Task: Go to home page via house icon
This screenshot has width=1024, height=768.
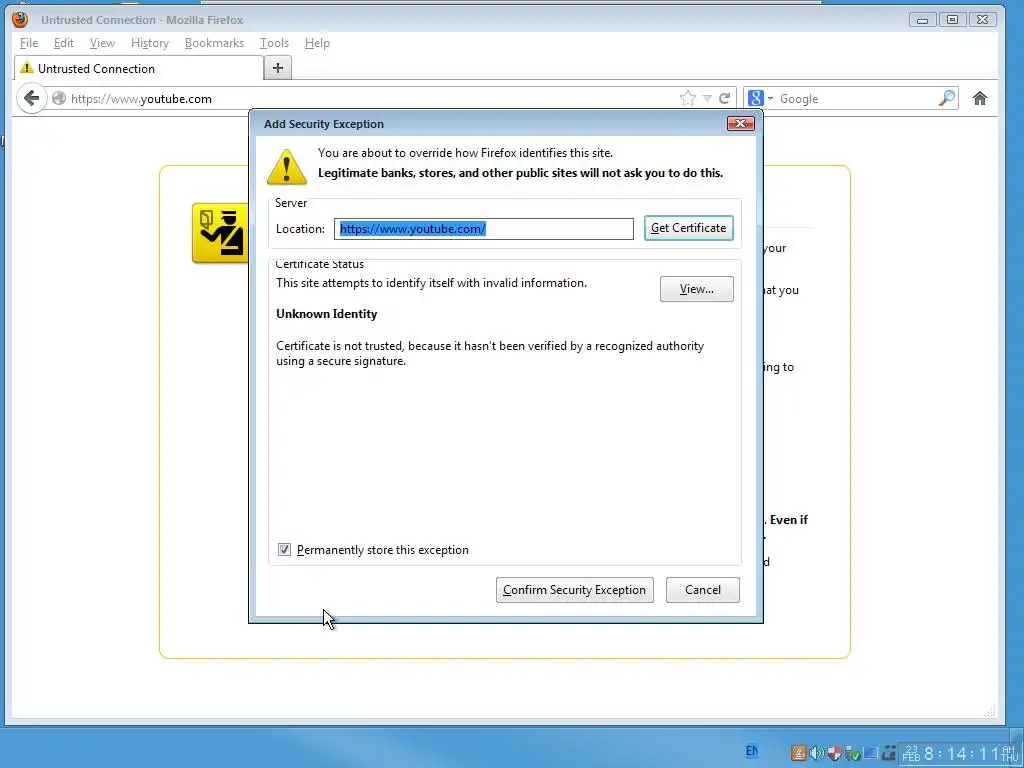Action: [980, 99]
